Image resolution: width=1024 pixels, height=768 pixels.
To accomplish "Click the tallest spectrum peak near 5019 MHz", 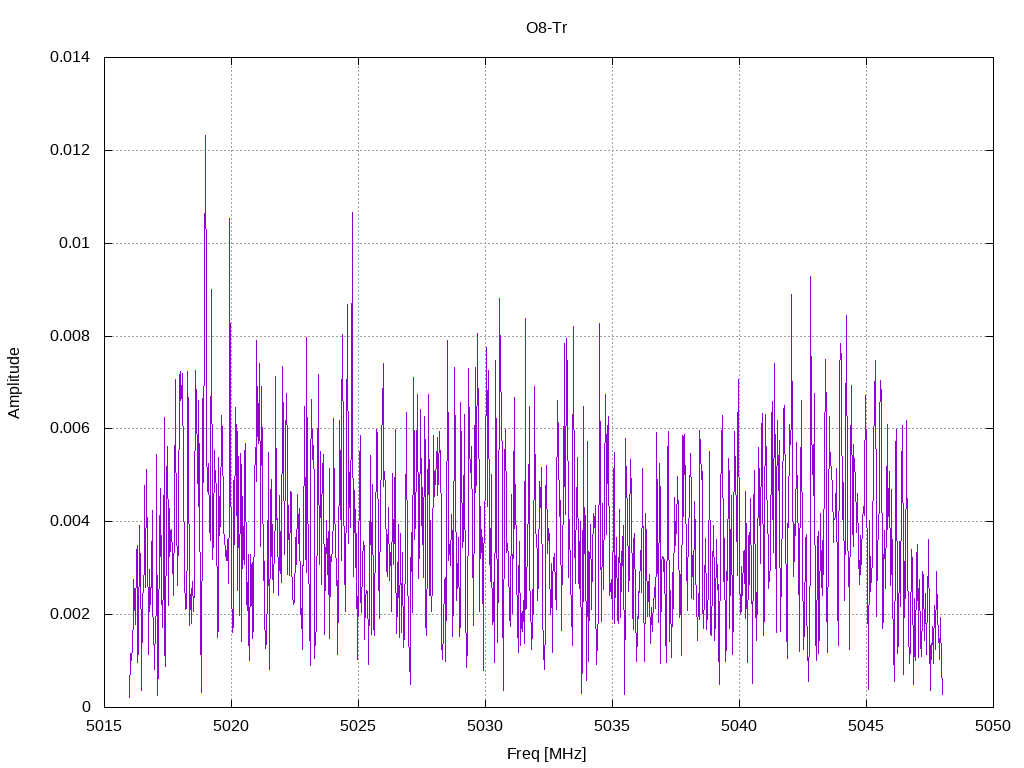I will coord(206,137).
